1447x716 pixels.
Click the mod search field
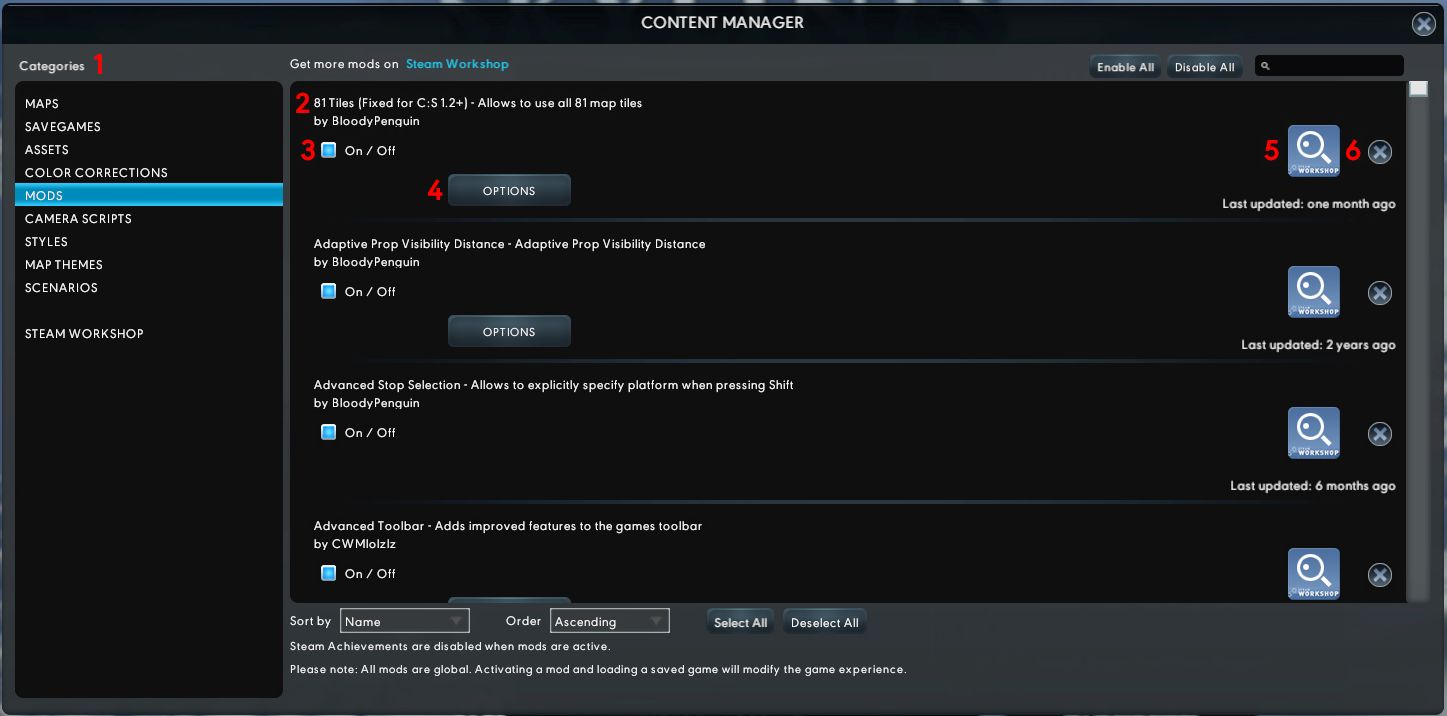click(x=1329, y=66)
